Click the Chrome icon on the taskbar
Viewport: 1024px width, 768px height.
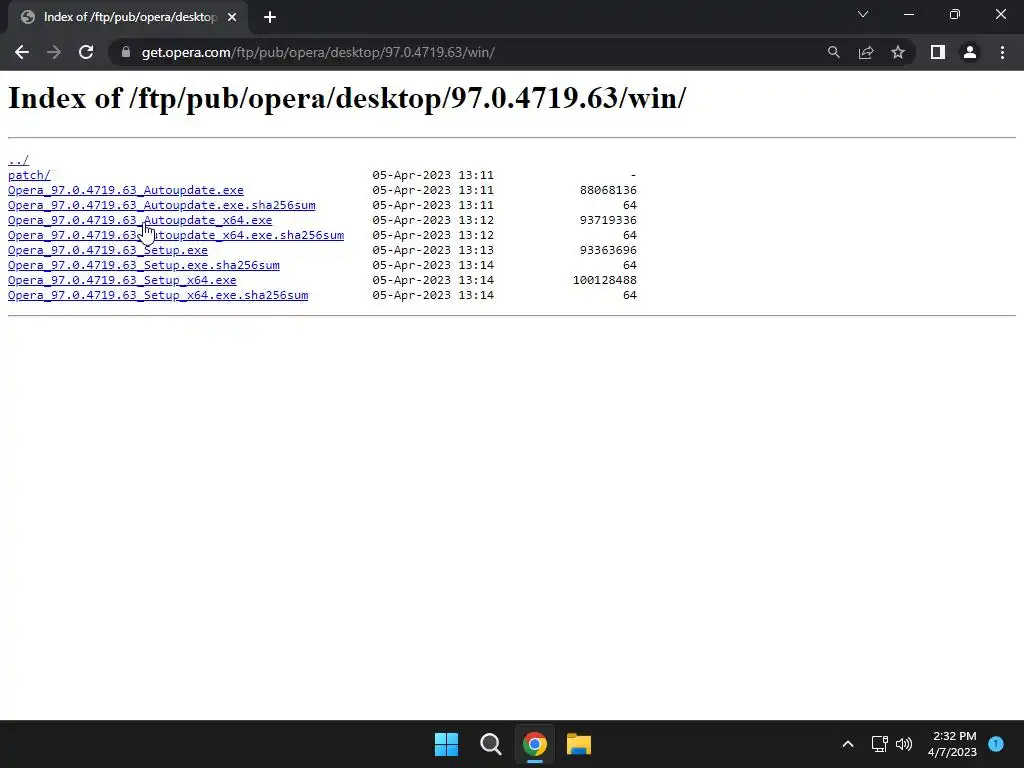[x=534, y=744]
